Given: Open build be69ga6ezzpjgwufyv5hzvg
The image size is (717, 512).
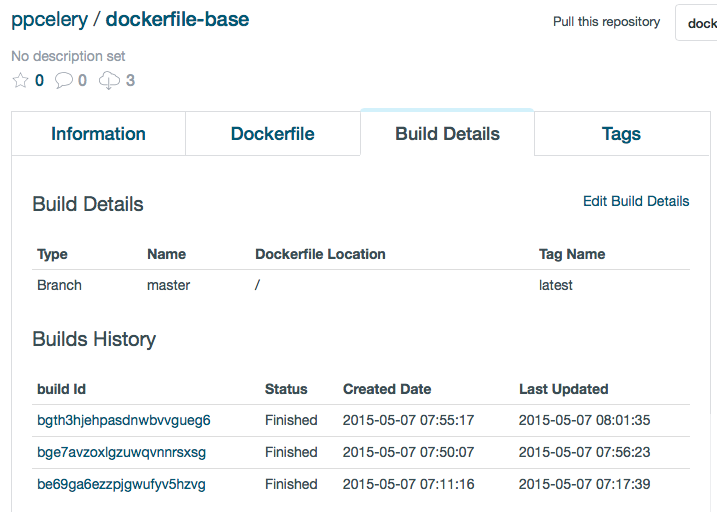Looking at the screenshot, I should 121,484.
